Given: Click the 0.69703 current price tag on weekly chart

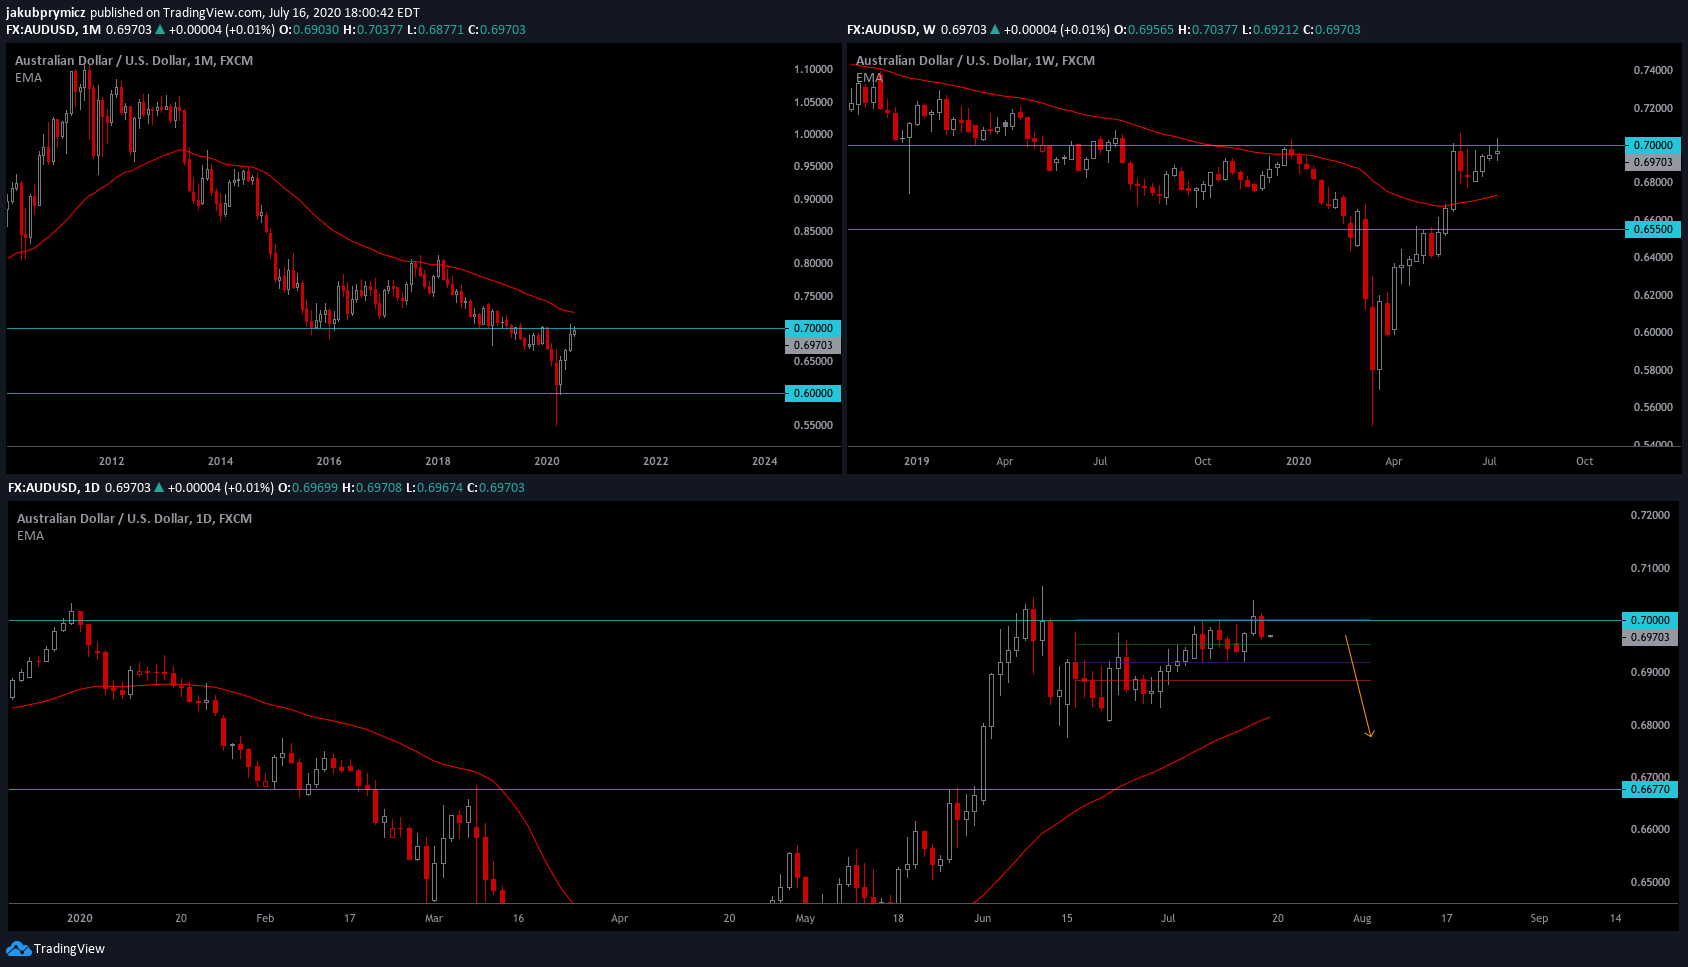Looking at the screenshot, I should (1653, 162).
